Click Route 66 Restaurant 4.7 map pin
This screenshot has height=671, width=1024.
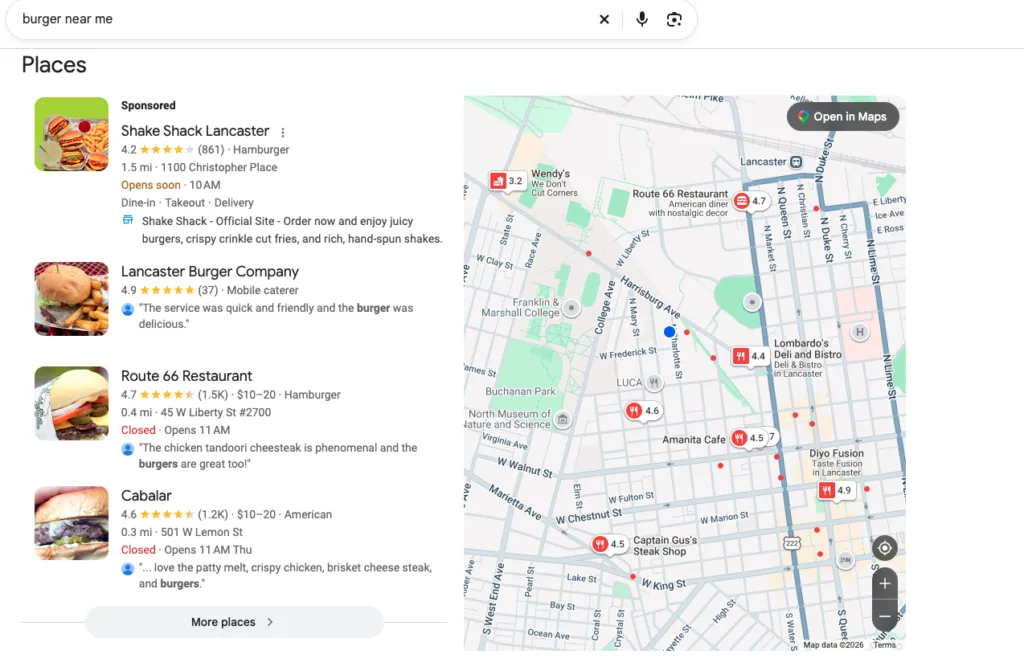pos(750,201)
